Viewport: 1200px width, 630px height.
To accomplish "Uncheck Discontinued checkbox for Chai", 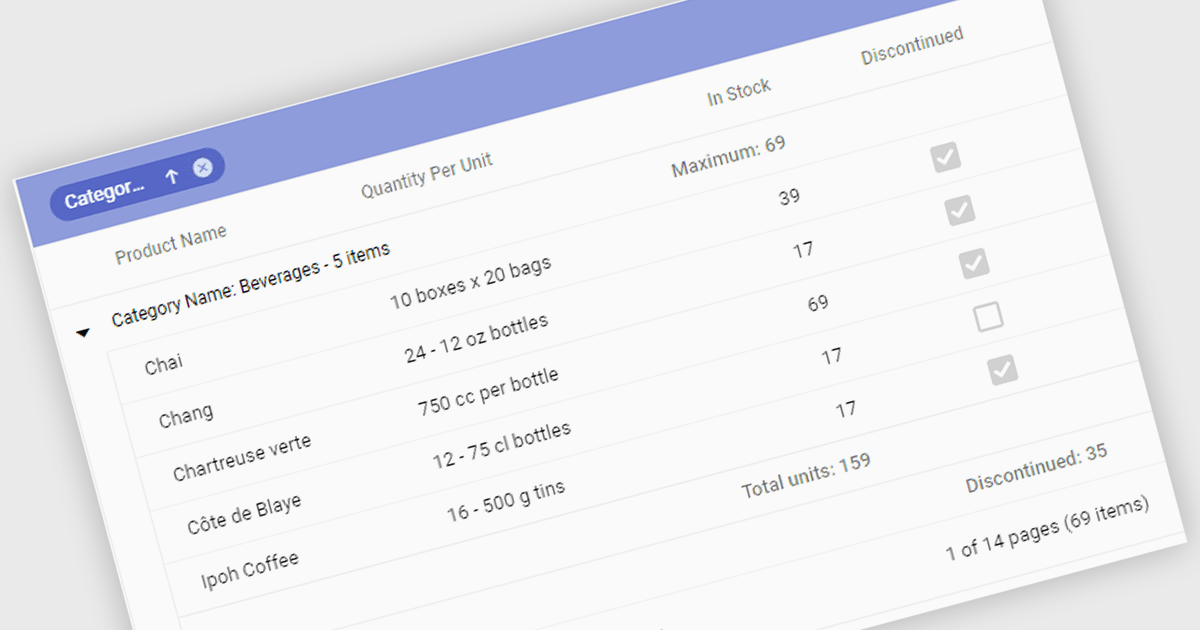I will point(946,157).
